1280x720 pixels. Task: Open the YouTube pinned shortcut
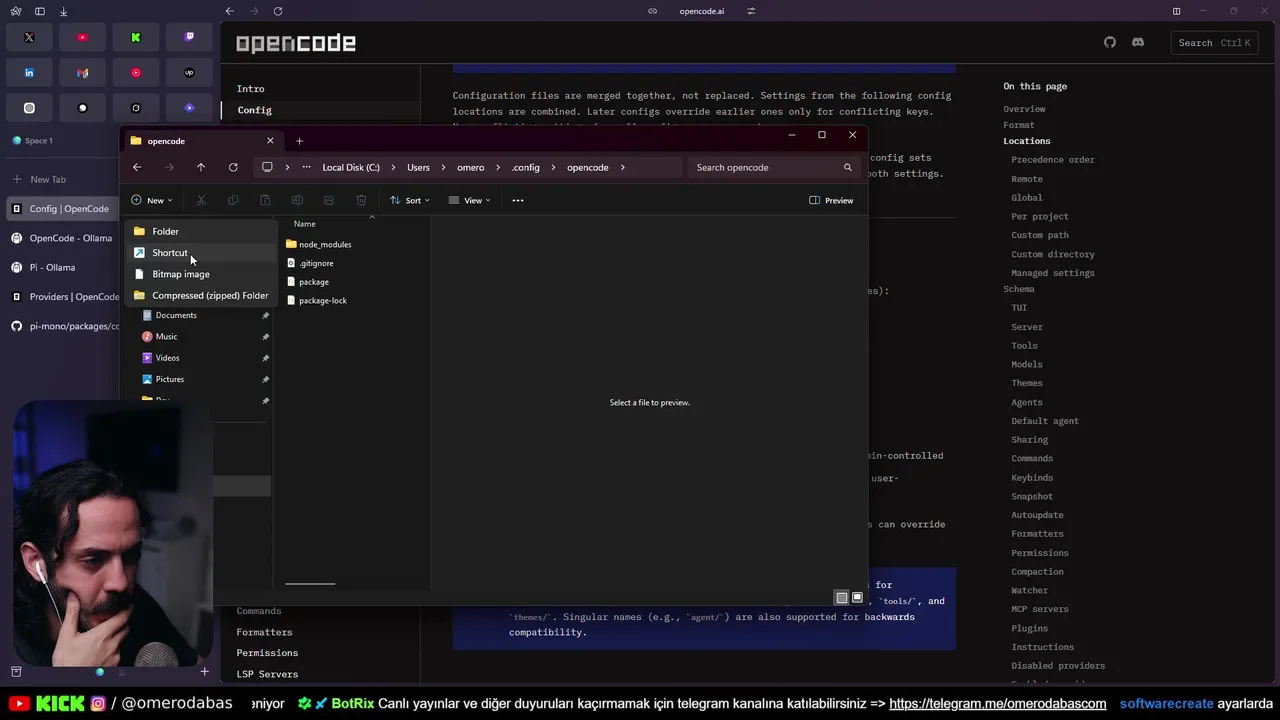[x=82, y=37]
